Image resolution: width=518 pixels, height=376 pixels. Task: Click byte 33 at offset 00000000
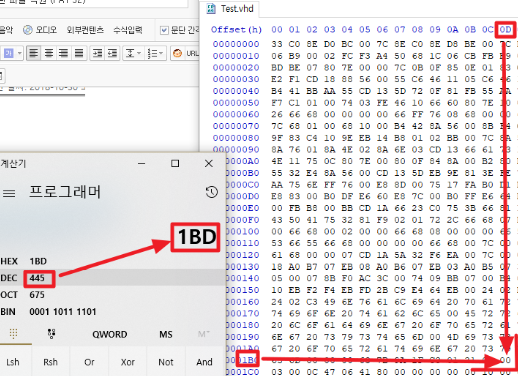[x=277, y=44]
